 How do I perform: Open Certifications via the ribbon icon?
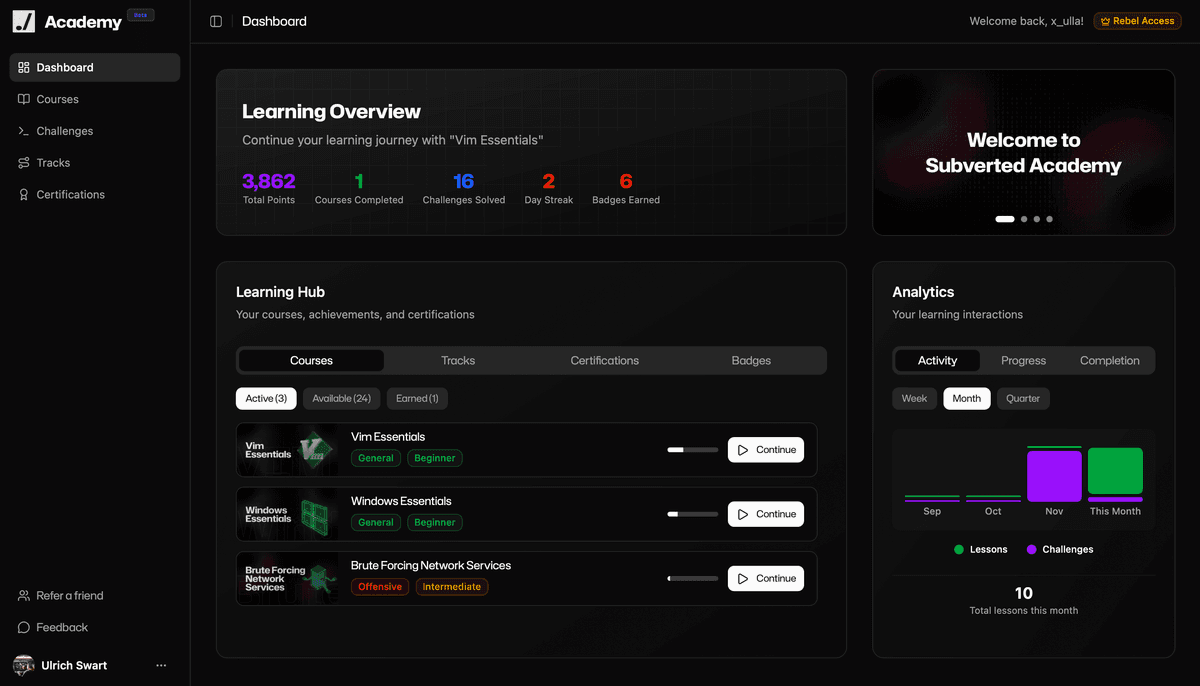point(22,194)
